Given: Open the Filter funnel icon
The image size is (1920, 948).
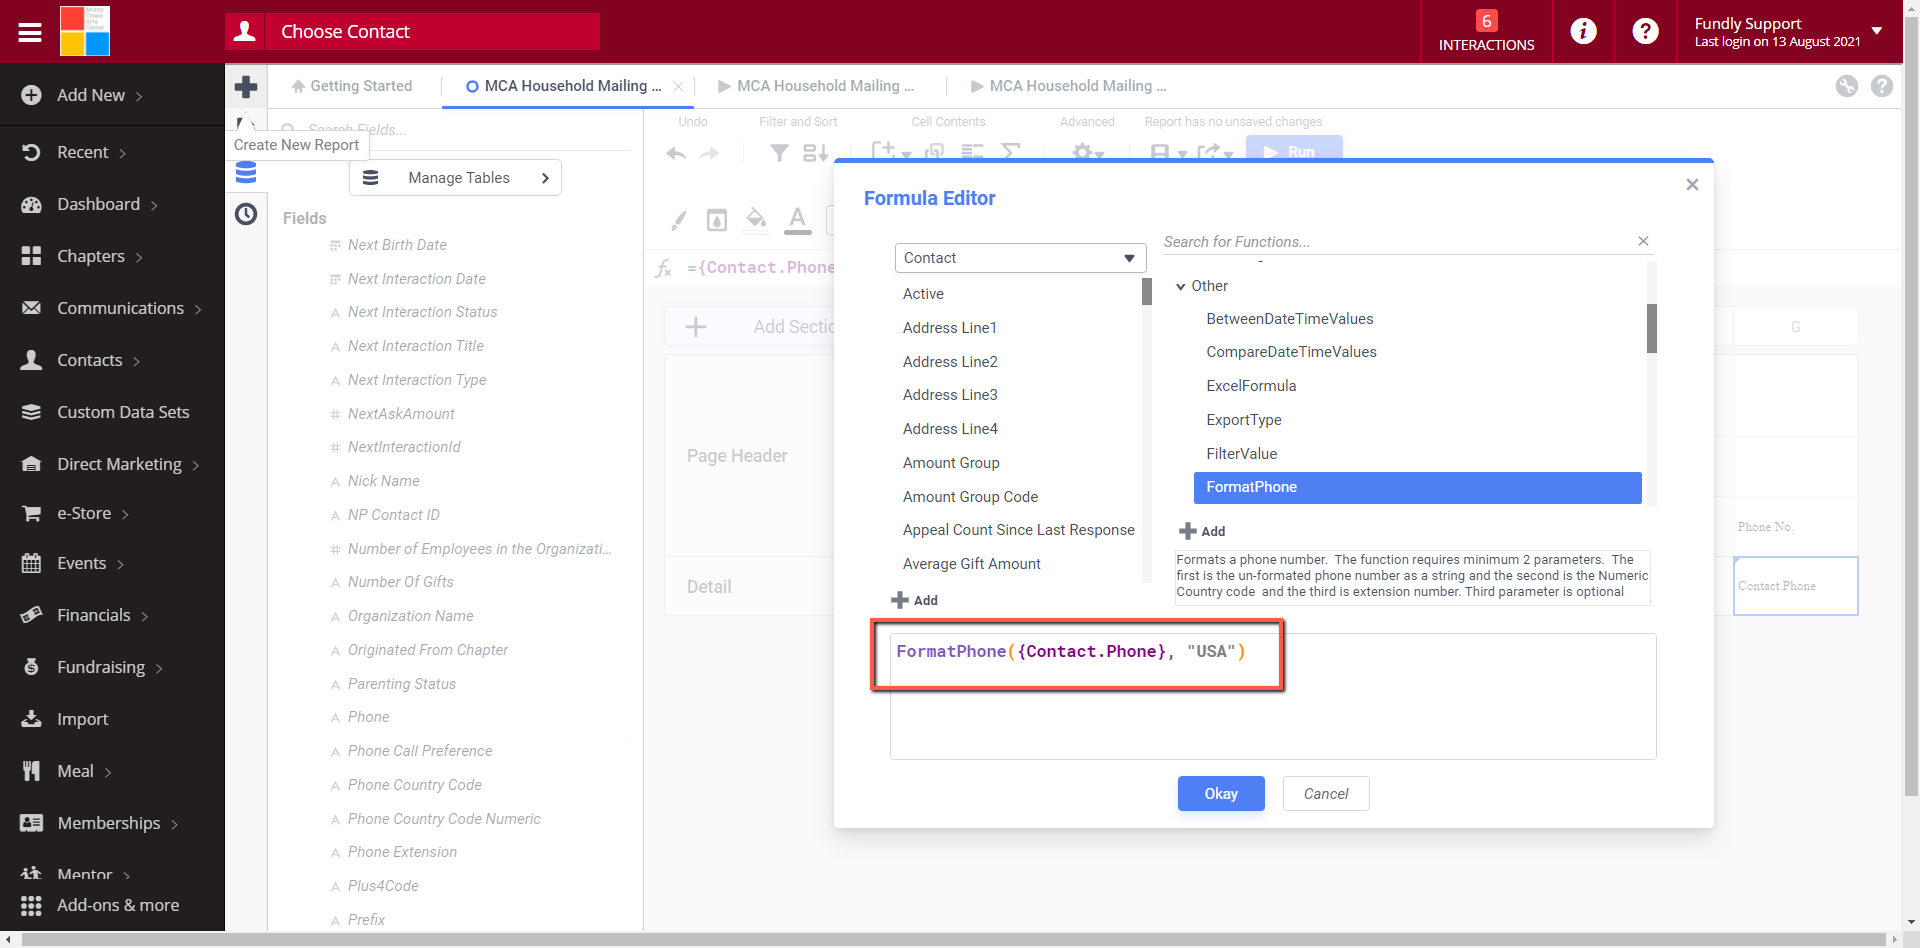Looking at the screenshot, I should pyautogui.click(x=779, y=153).
